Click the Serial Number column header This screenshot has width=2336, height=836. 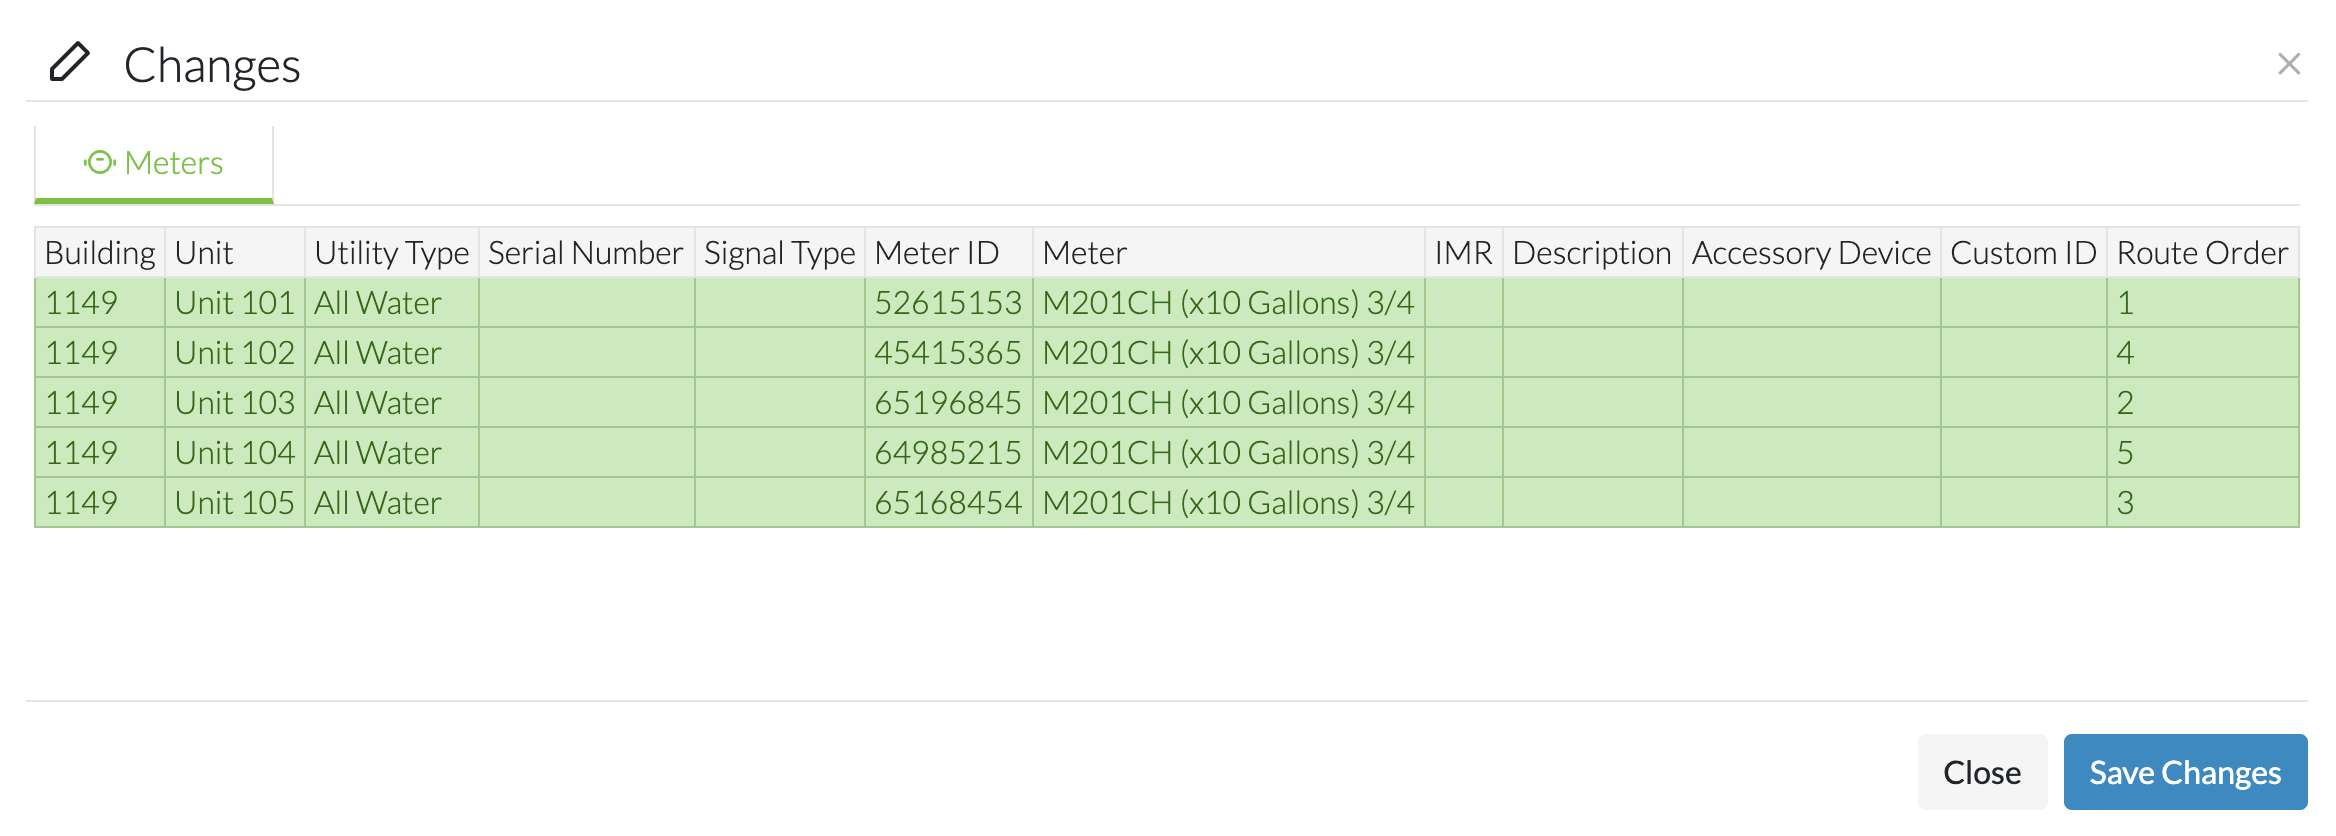pyautogui.click(x=586, y=252)
